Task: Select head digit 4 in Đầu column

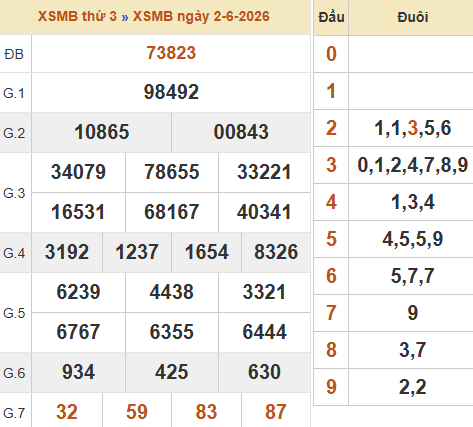Action: pyautogui.click(x=331, y=202)
